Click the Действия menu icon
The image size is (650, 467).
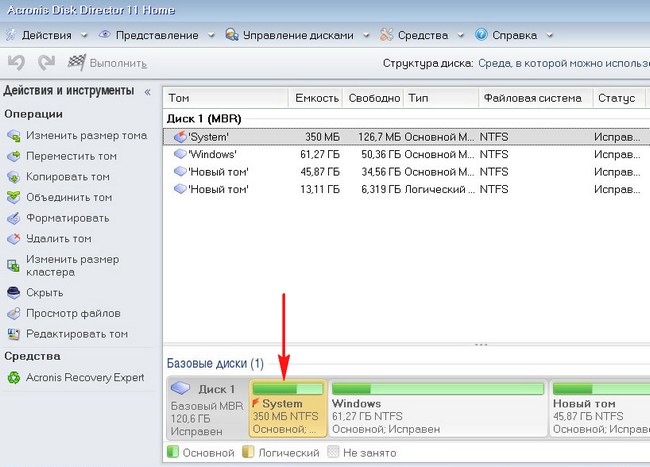(11, 35)
